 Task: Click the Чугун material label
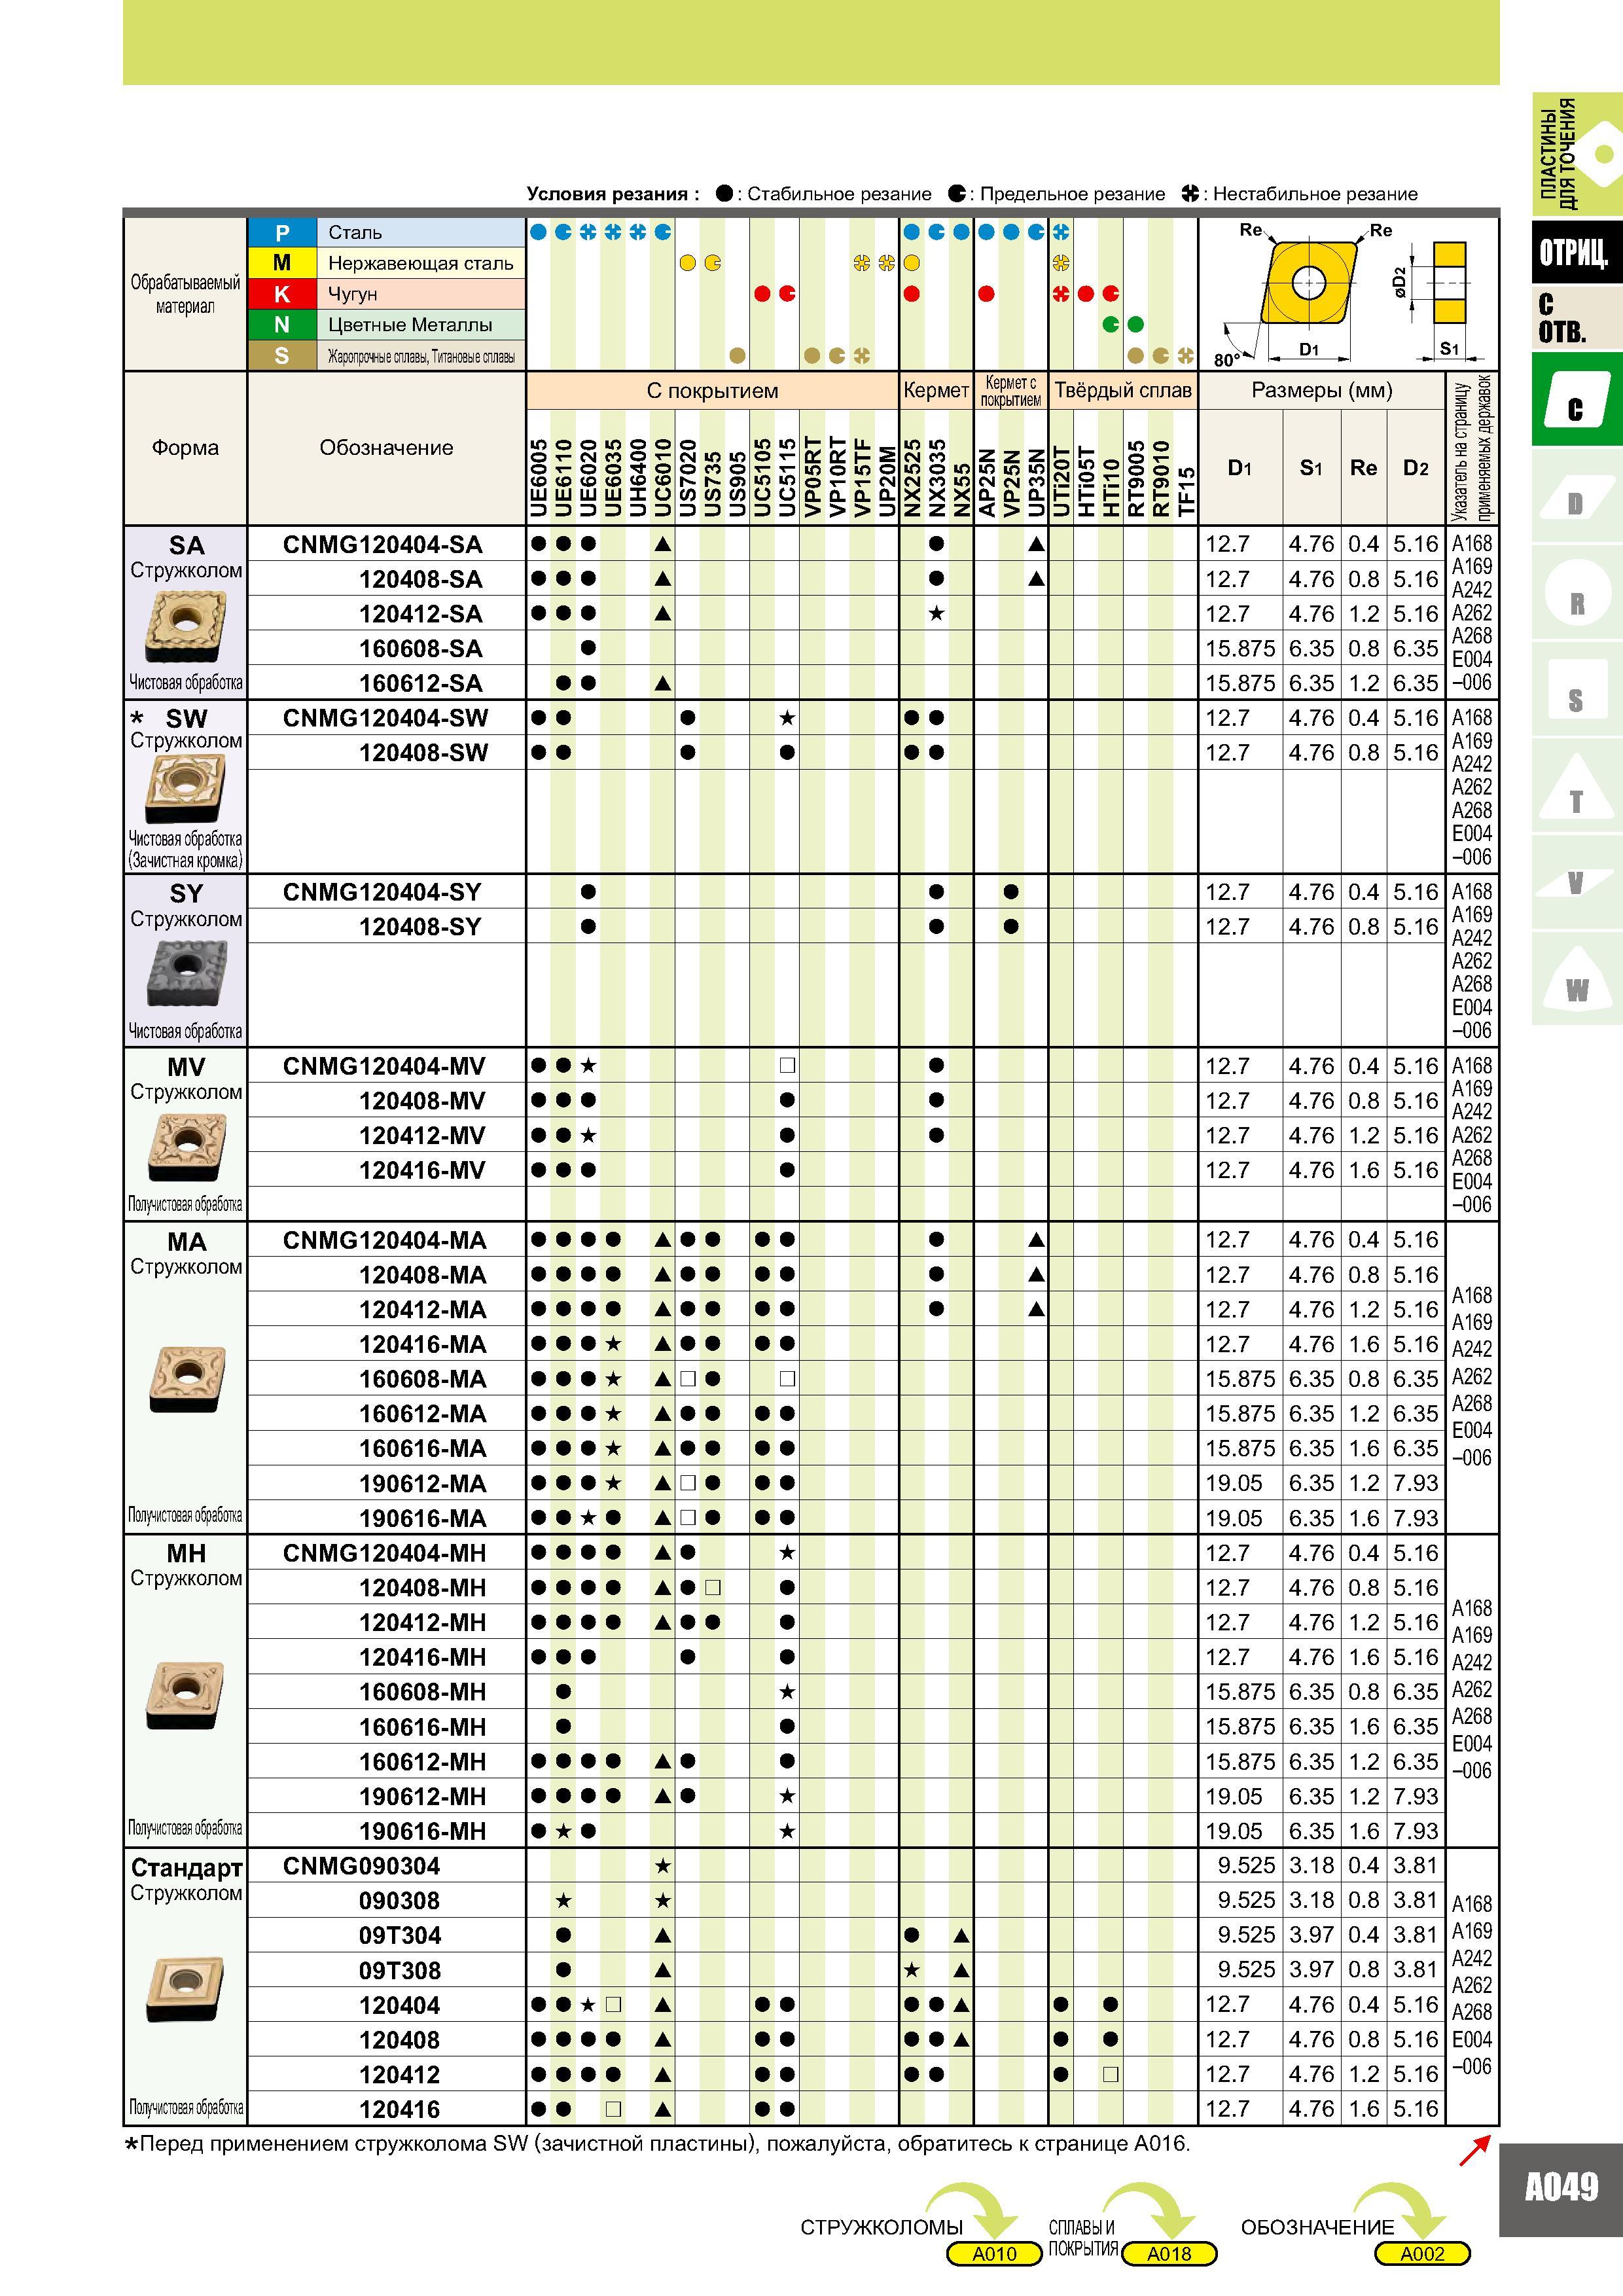(353, 295)
